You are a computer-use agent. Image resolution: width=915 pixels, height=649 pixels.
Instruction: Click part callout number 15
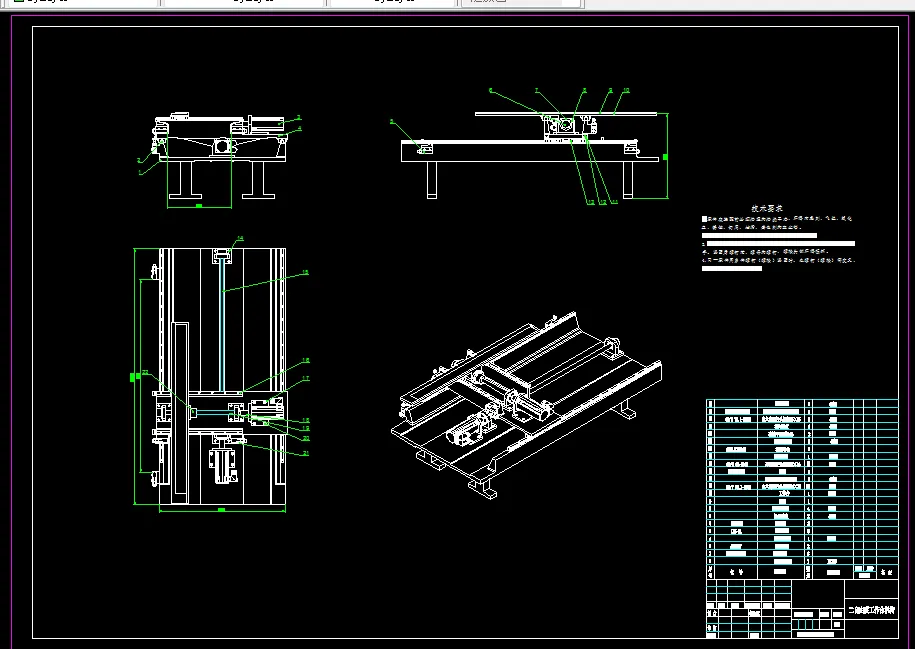pyautogui.click(x=305, y=272)
